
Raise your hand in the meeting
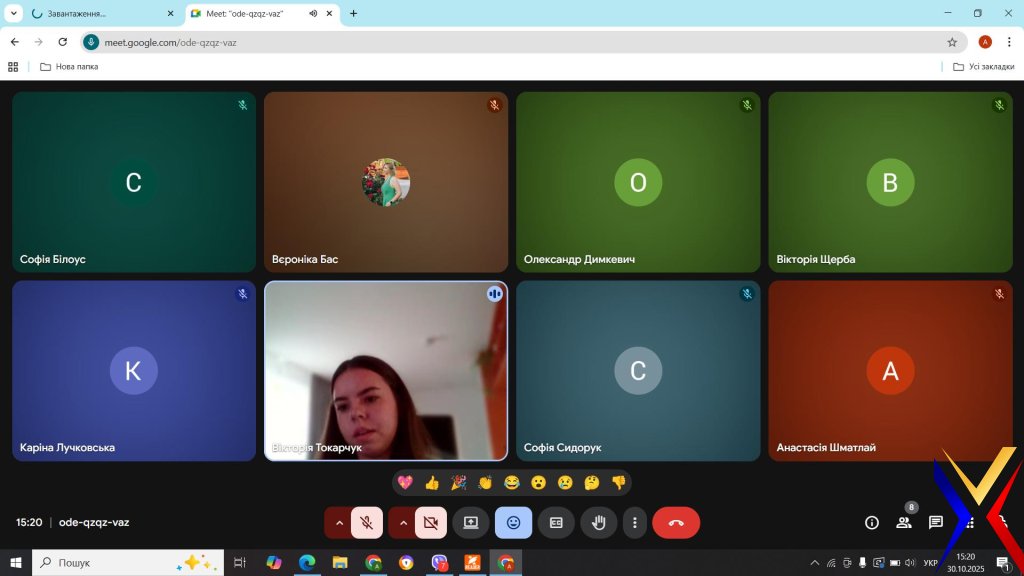click(x=598, y=522)
